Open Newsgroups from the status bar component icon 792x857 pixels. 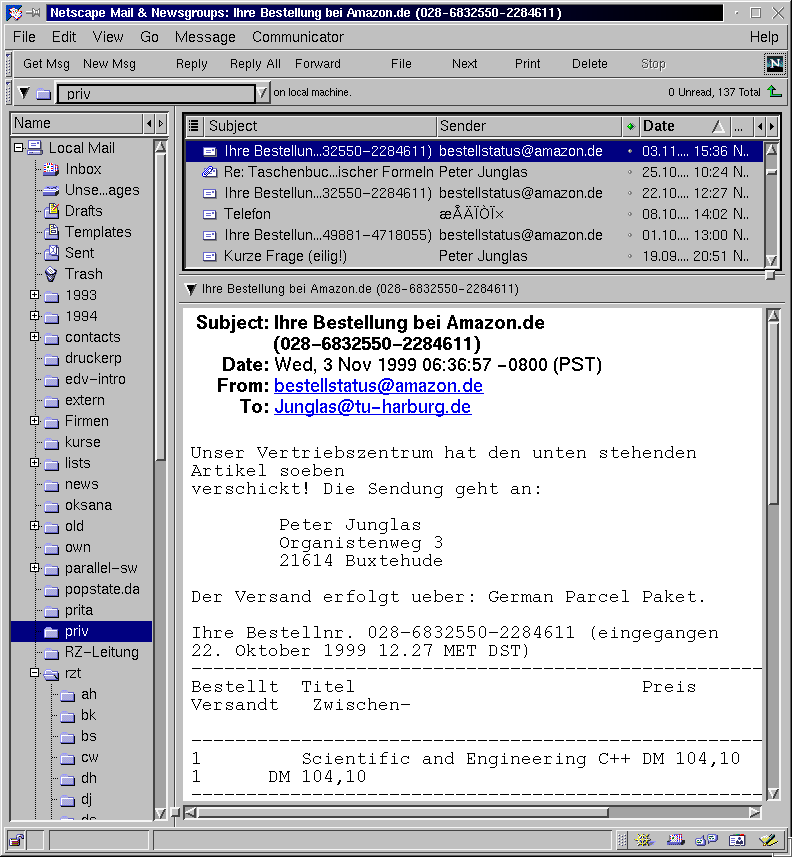click(706, 840)
